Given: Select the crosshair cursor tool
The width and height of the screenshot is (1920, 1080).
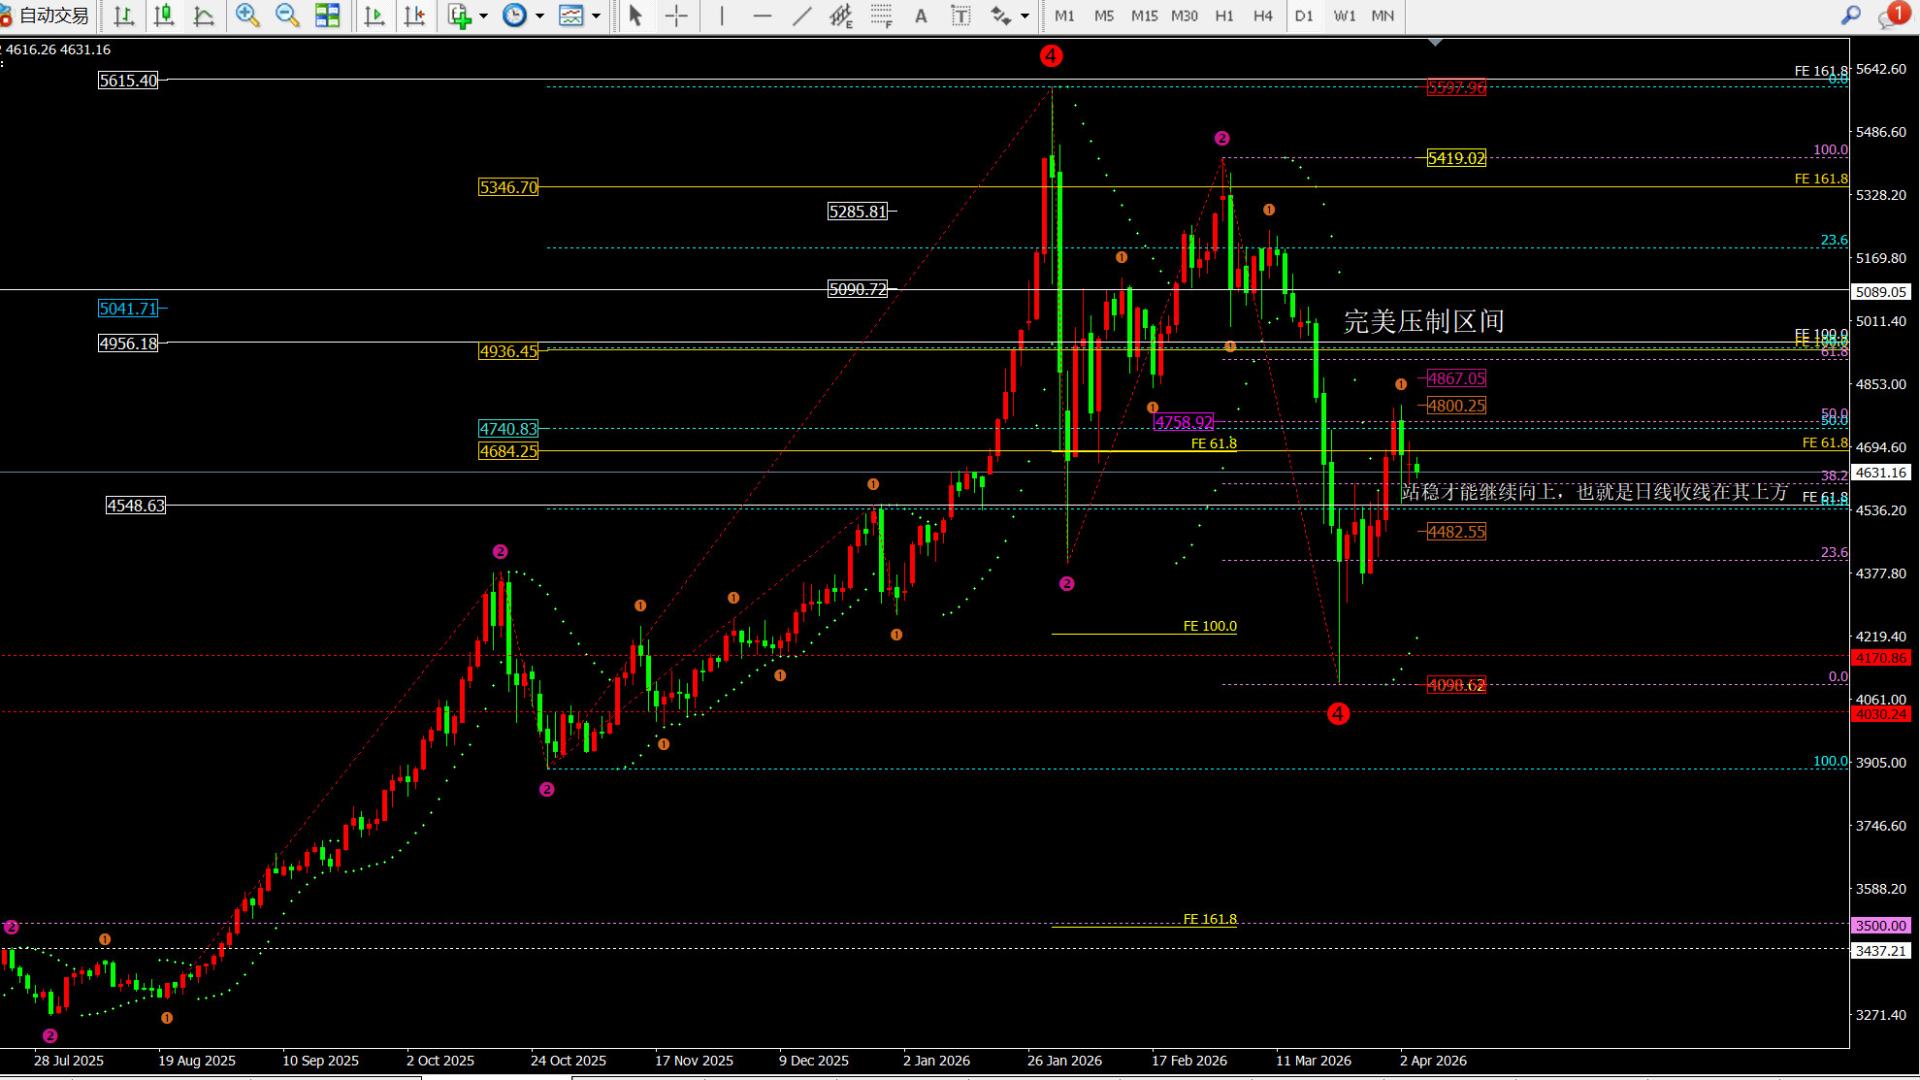Looking at the screenshot, I should click(676, 16).
